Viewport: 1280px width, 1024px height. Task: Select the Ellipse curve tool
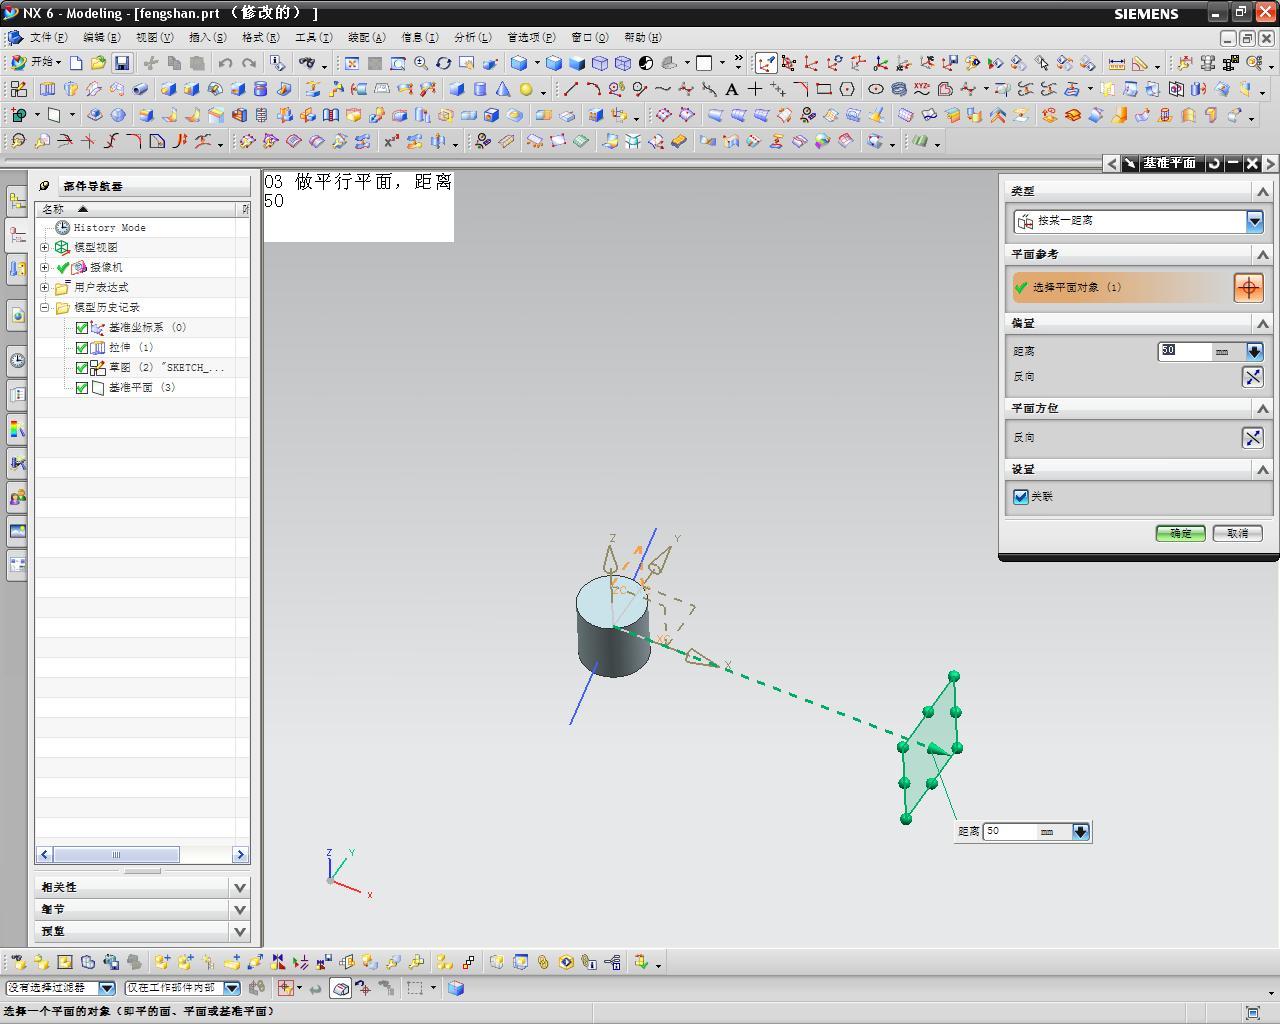(x=876, y=89)
